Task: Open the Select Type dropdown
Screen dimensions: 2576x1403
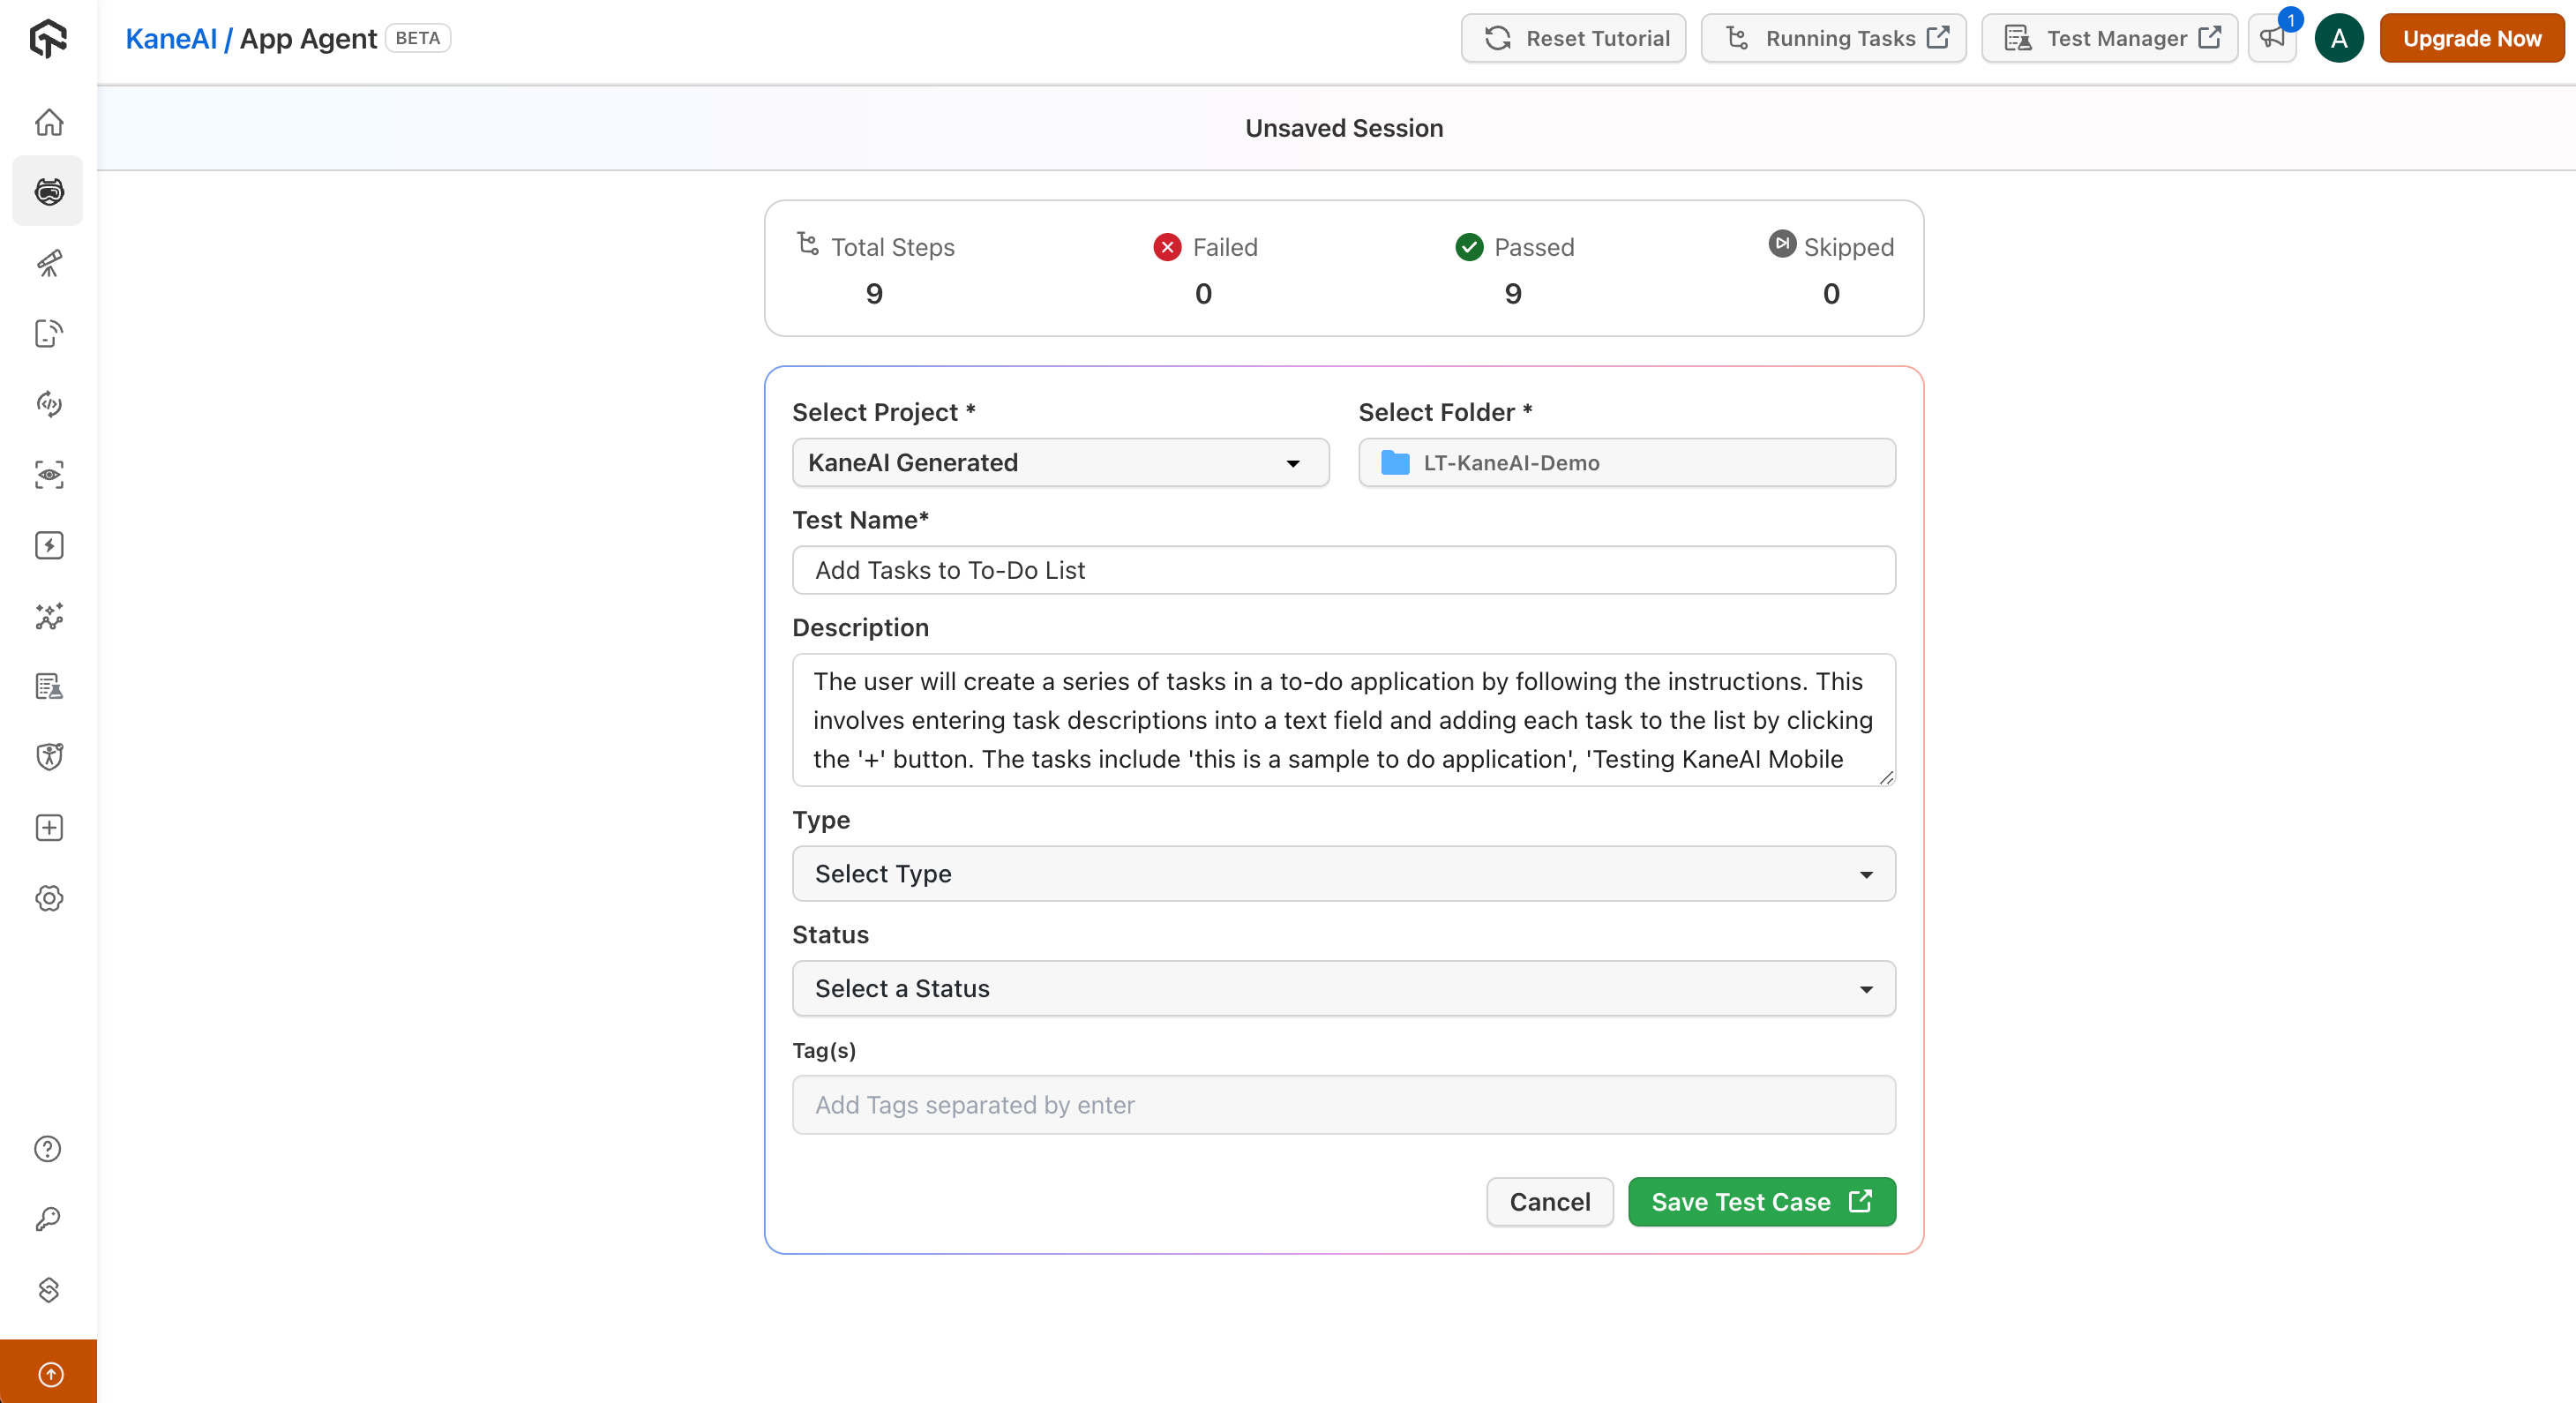Action: pos(1343,874)
